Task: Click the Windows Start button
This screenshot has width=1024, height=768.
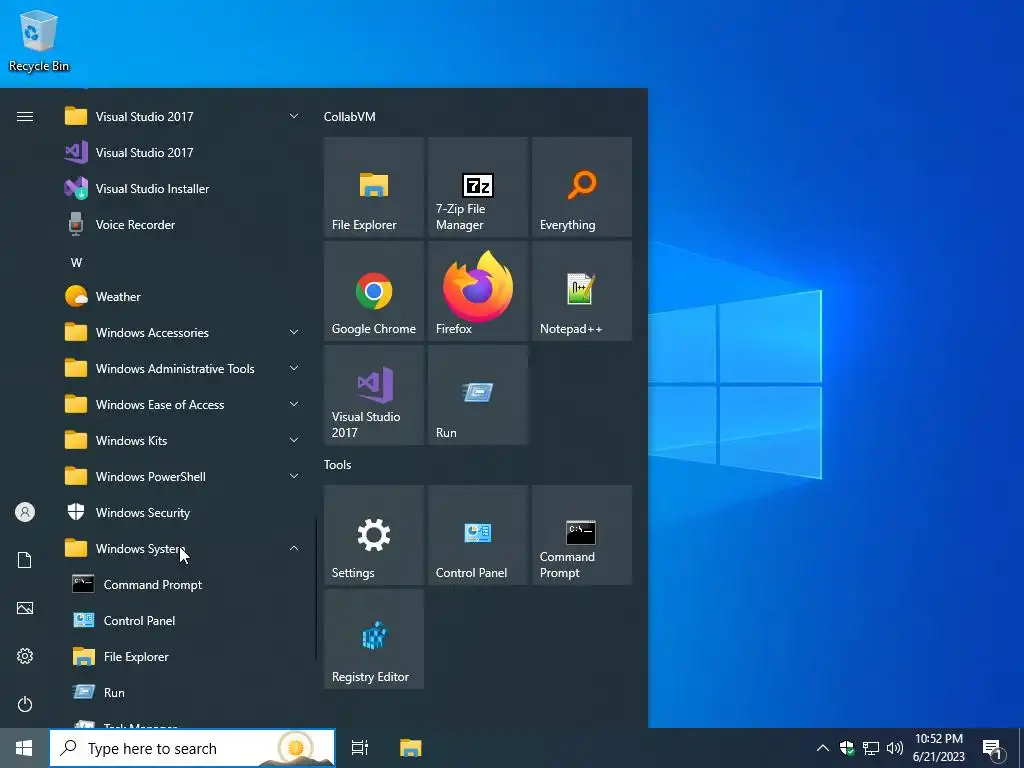Action: tap(24, 748)
